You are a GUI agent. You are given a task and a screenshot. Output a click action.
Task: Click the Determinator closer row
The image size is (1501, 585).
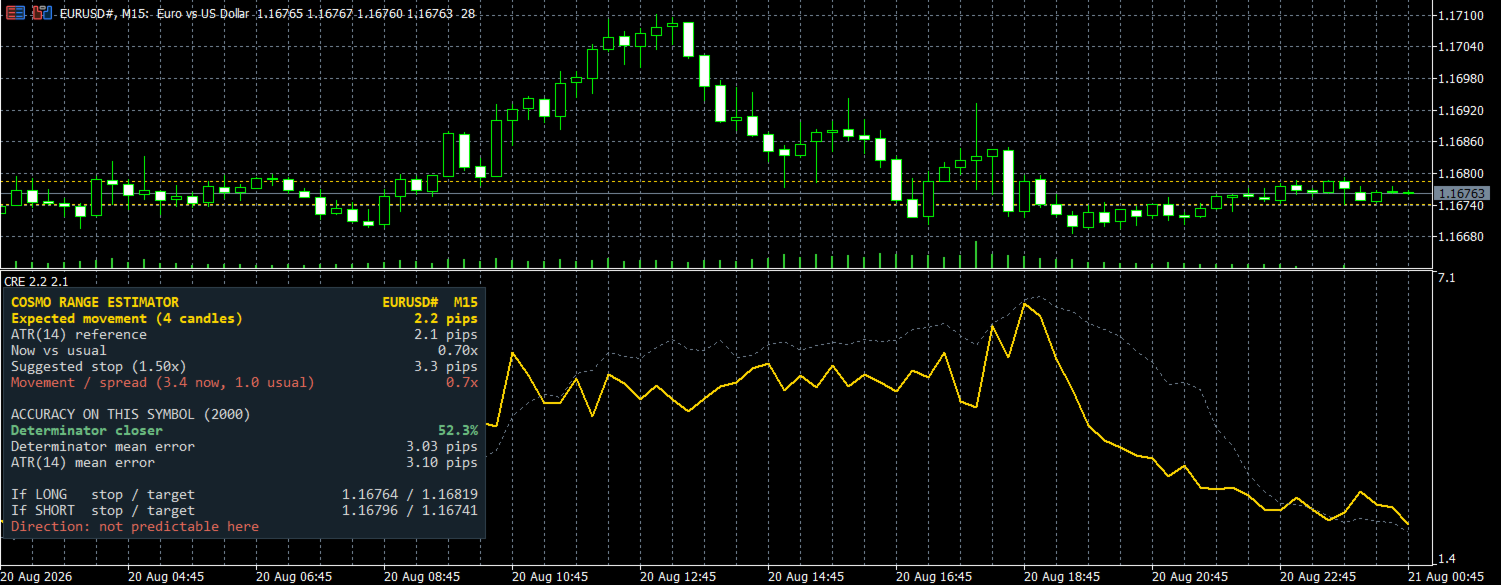[244, 430]
